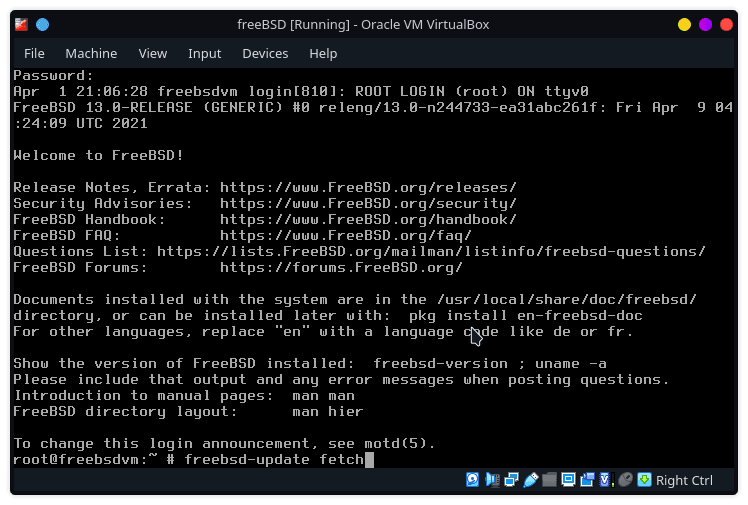Viewport: 748px width, 505px height.
Task: Click the 'root@freebsdvm:~ #' prompt
Action: point(94,460)
